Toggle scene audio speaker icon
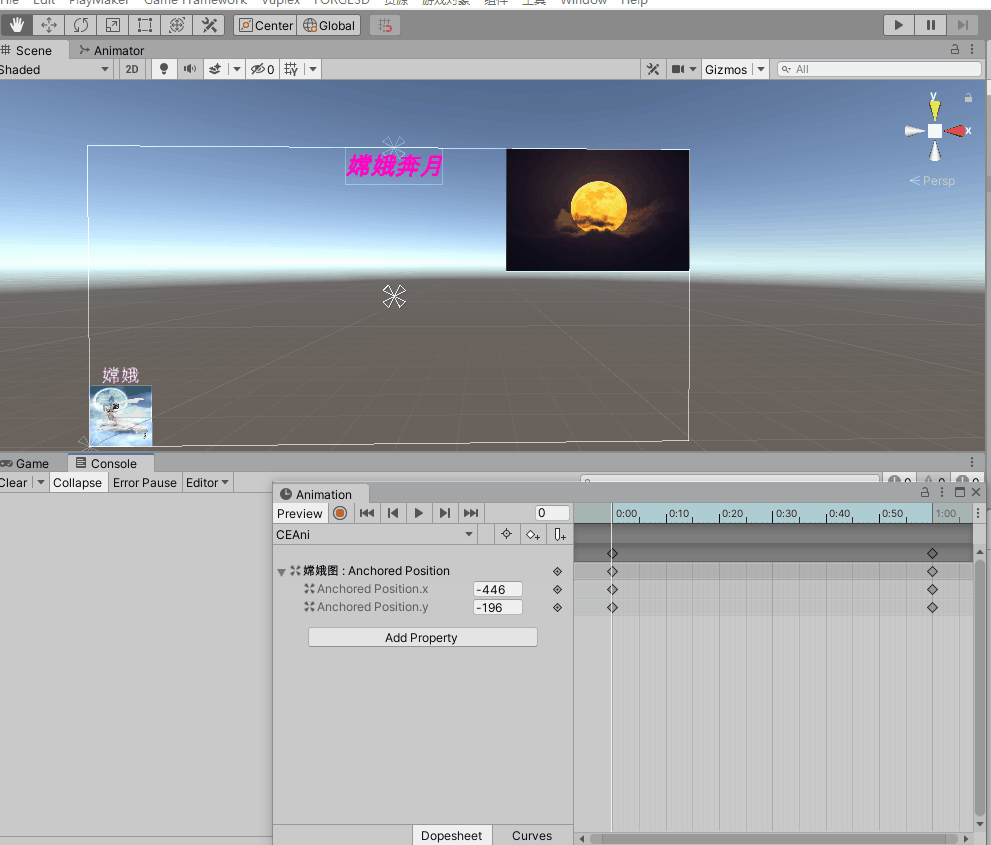The height and width of the screenshot is (845, 991). tap(190, 70)
